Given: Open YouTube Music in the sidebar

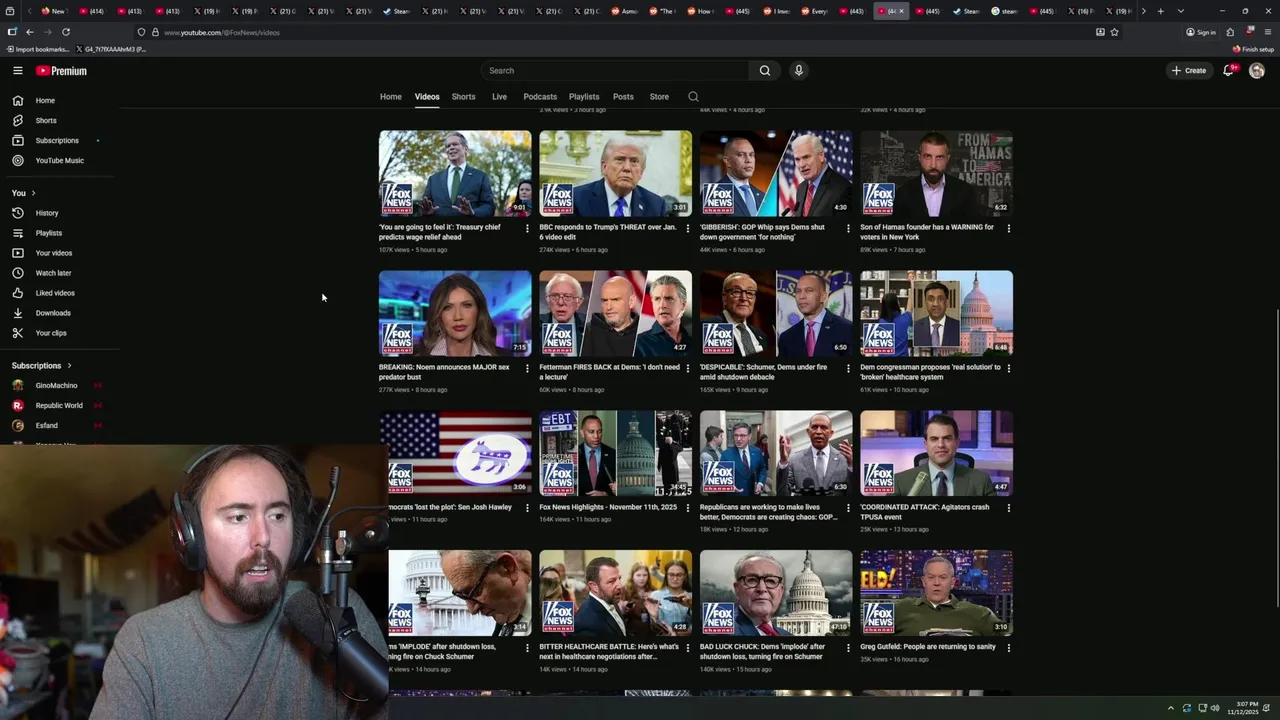Looking at the screenshot, I should click(x=58, y=161).
